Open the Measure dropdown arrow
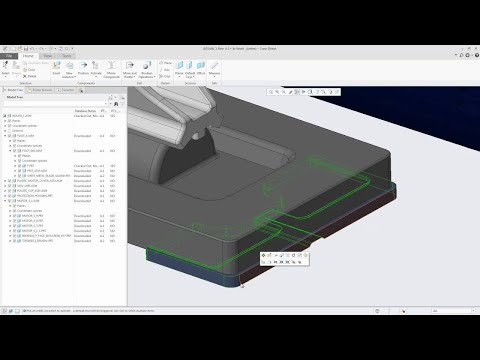480x360 pixels. [214, 77]
